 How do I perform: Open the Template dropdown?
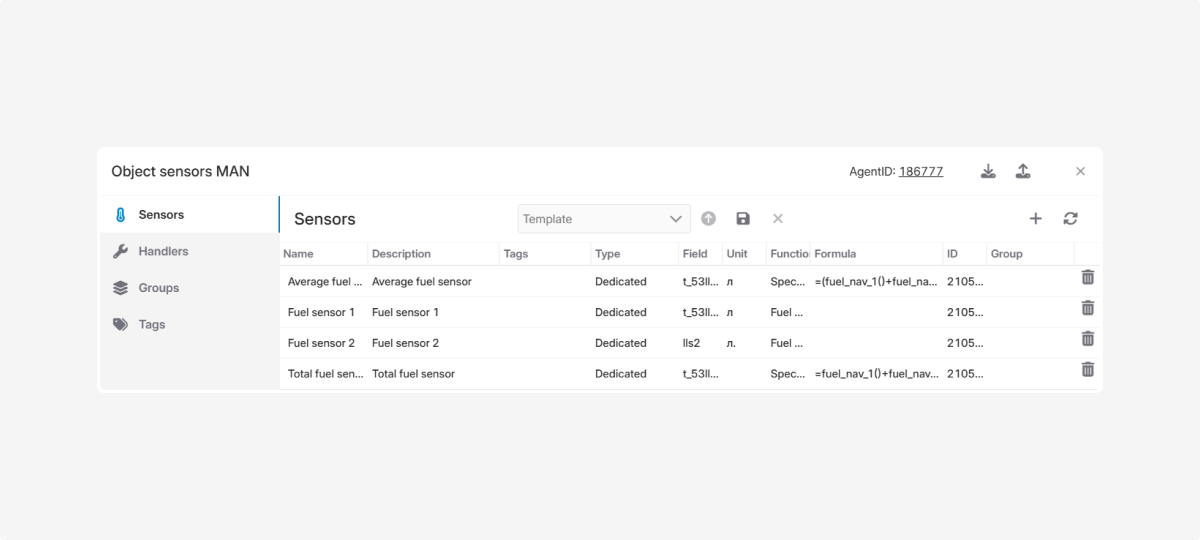click(604, 218)
